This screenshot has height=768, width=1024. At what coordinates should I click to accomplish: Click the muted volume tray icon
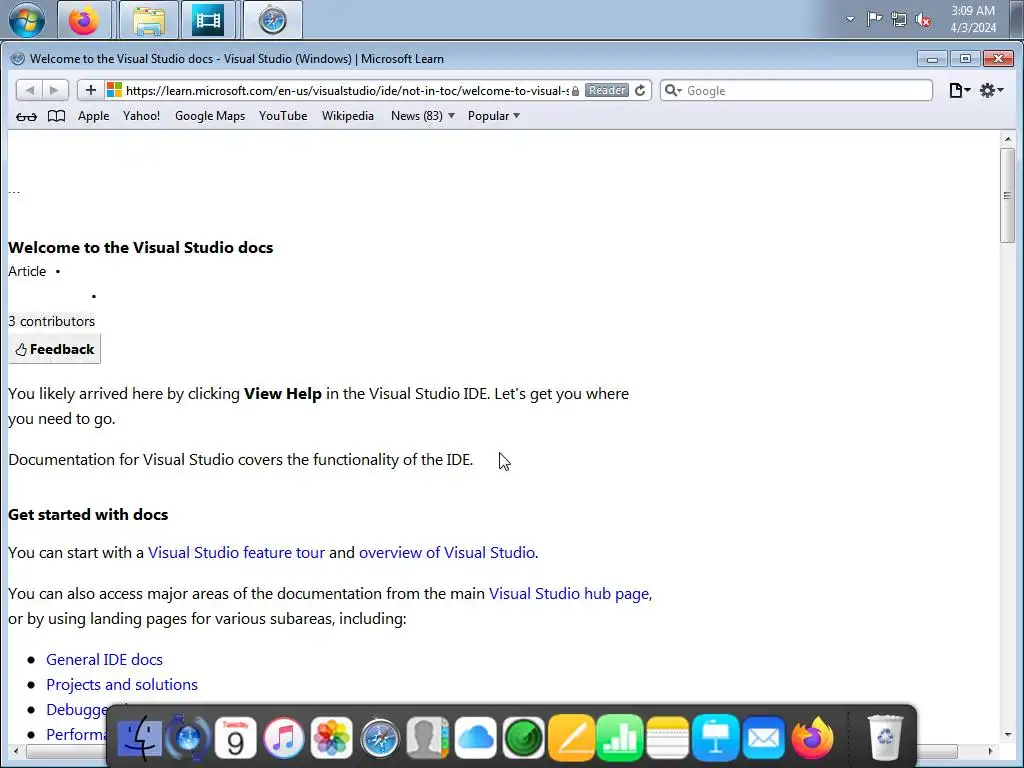coord(923,20)
